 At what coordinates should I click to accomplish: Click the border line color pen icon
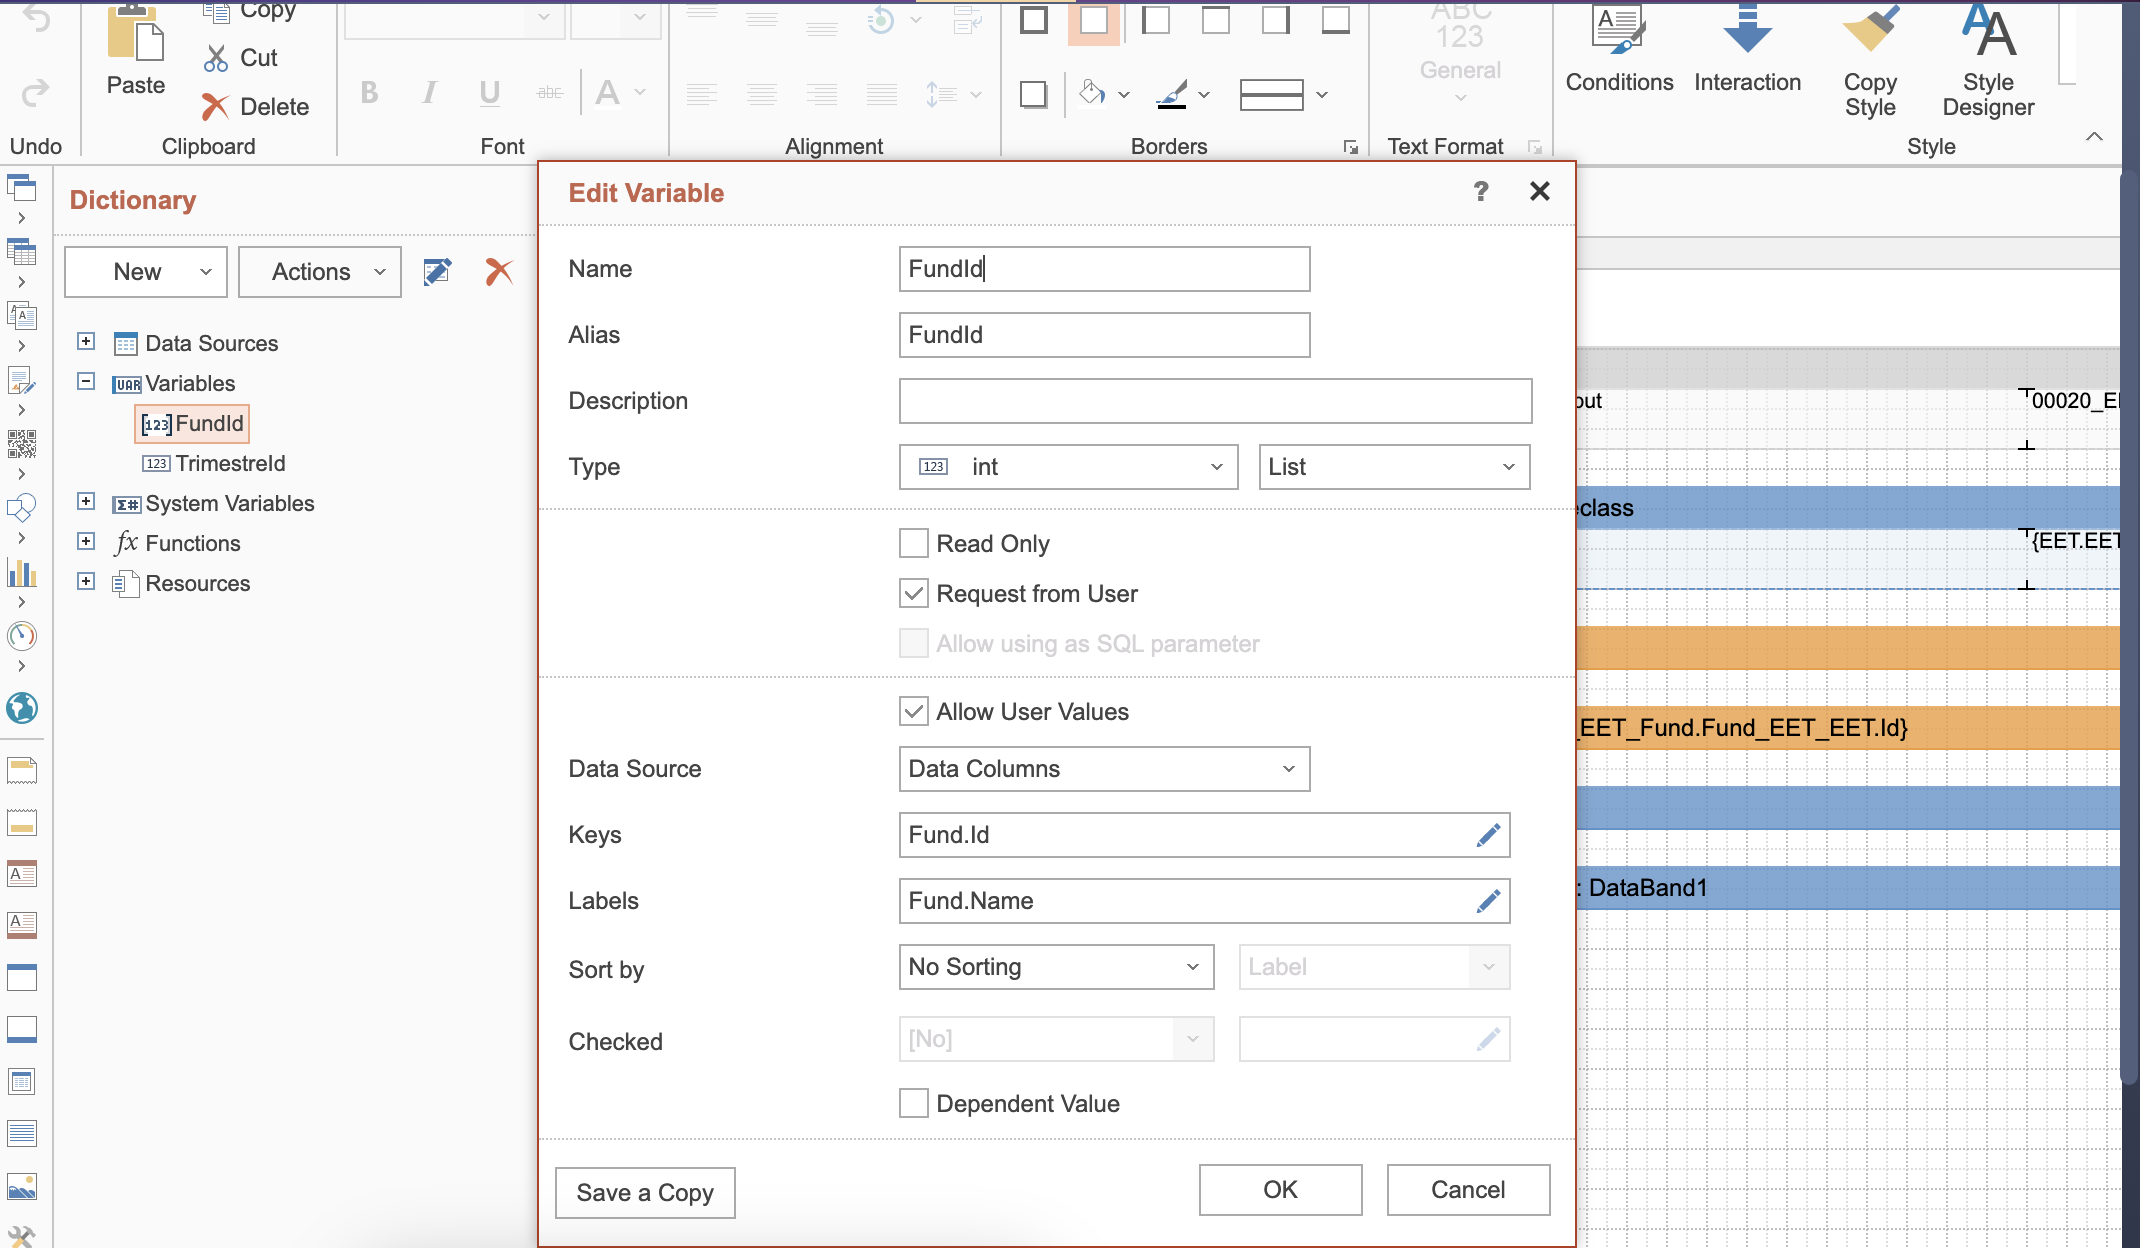point(1172,94)
